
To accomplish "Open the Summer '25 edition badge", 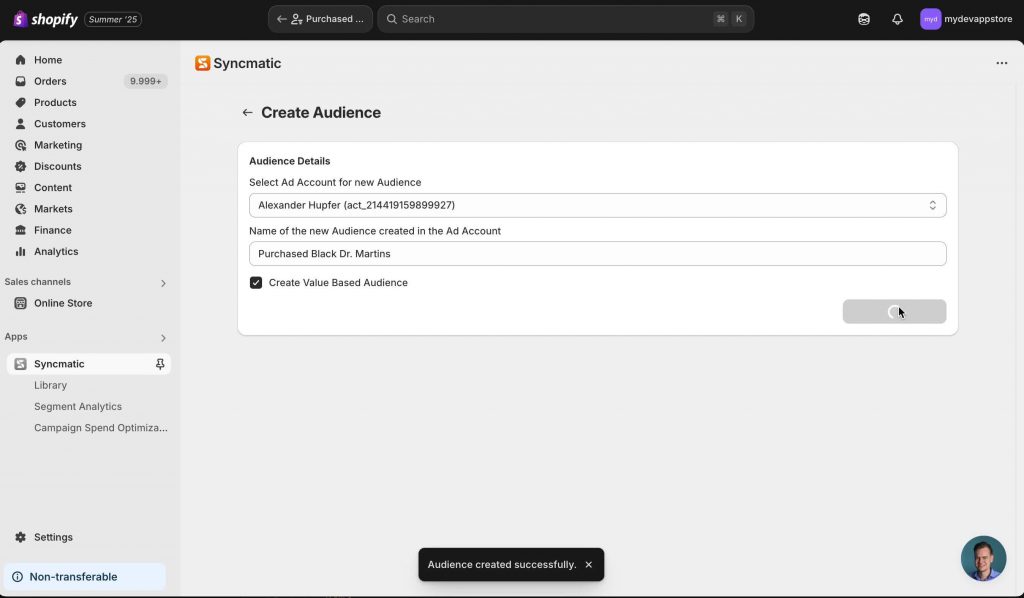I will pos(113,20).
